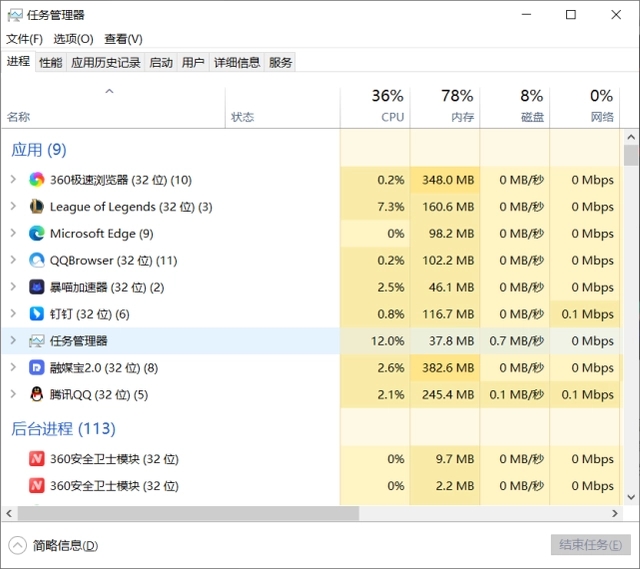
Task: Click the 暴喵加速器 icon
Action: coord(37,287)
